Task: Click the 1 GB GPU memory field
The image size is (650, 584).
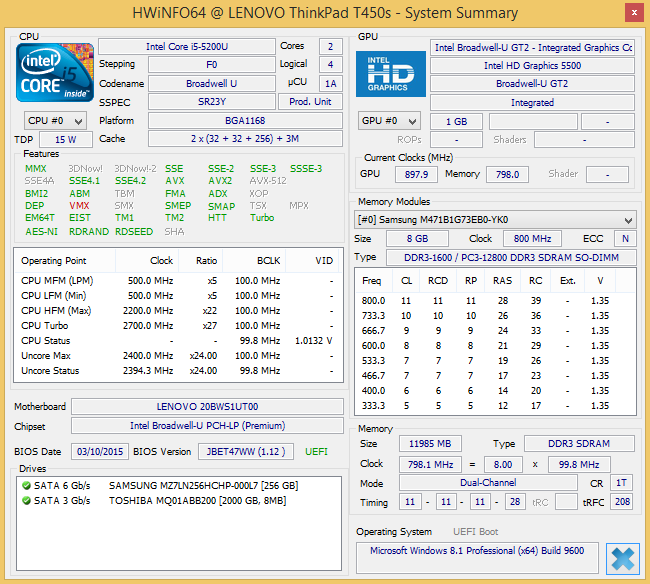Action: [456, 122]
